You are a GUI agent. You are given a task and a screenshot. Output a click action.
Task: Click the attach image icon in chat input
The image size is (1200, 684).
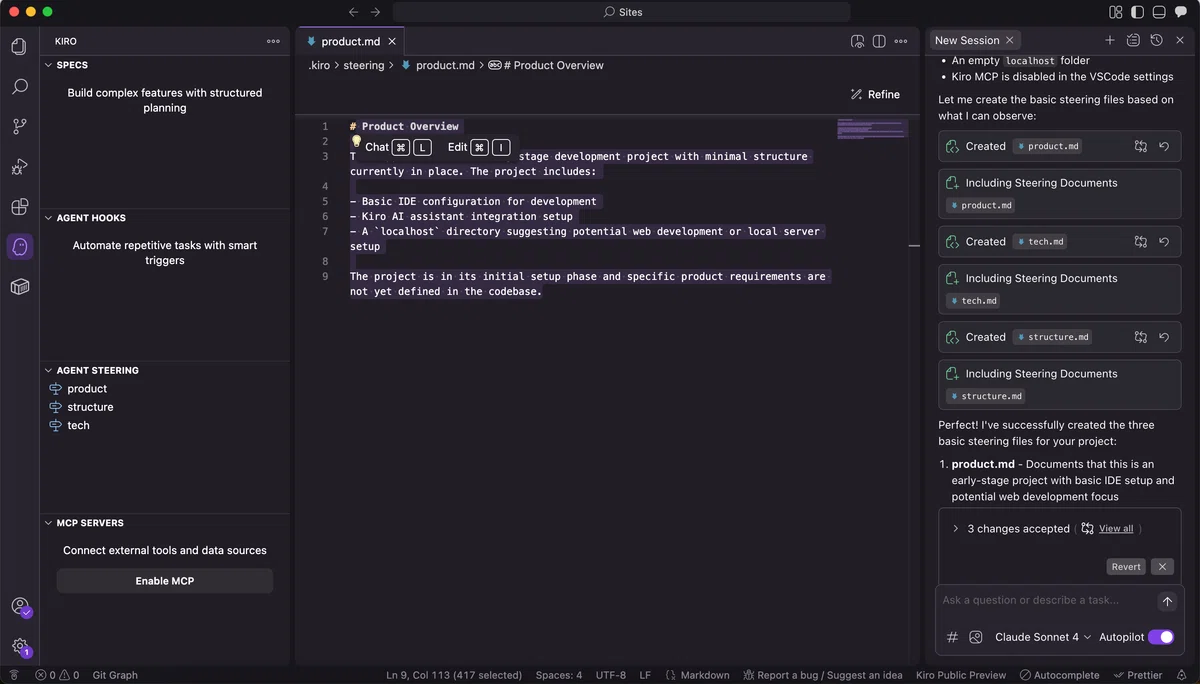point(976,637)
